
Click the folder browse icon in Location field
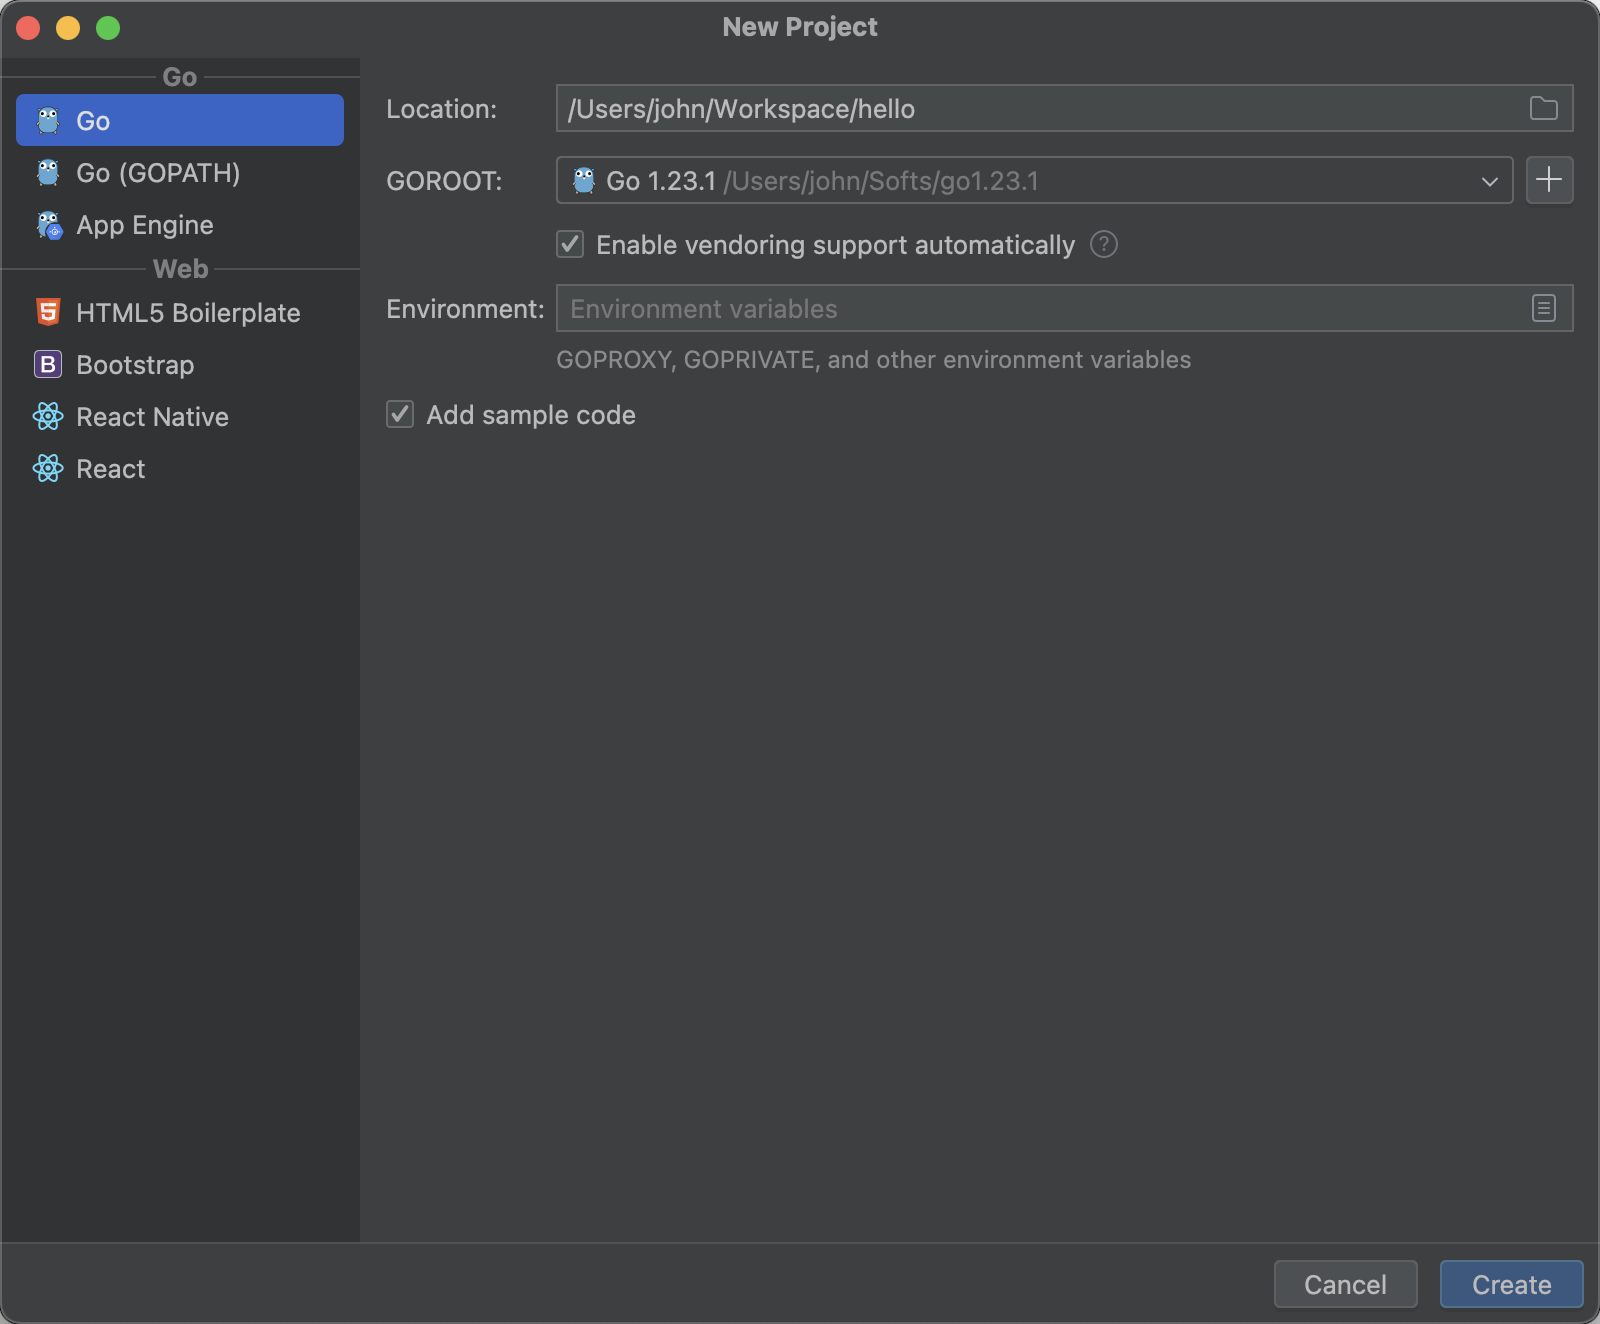click(x=1543, y=108)
